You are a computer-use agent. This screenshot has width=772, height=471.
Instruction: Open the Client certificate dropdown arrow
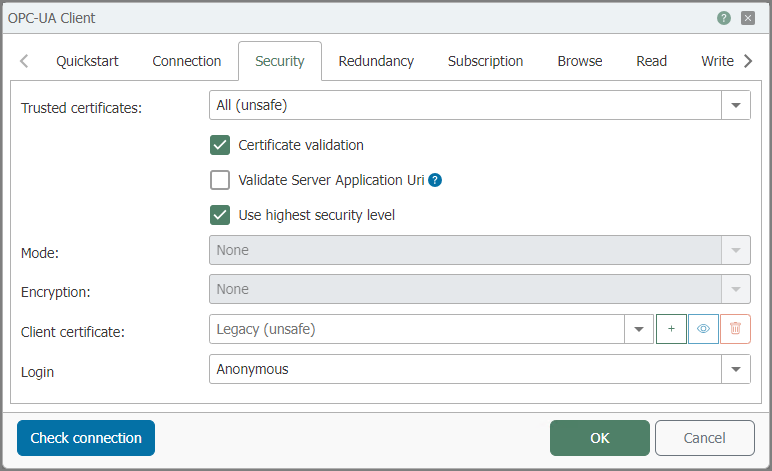pyautogui.click(x=638, y=329)
